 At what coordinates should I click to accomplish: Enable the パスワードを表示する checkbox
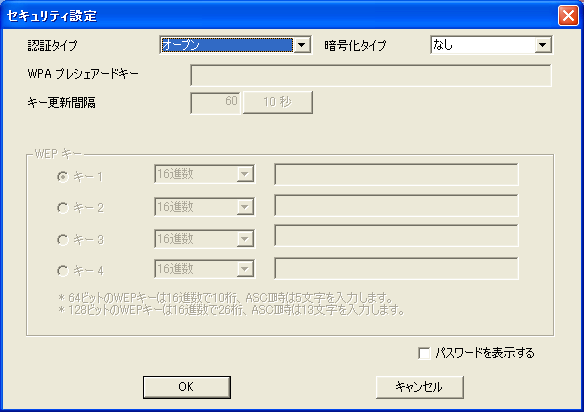[x=424, y=353]
